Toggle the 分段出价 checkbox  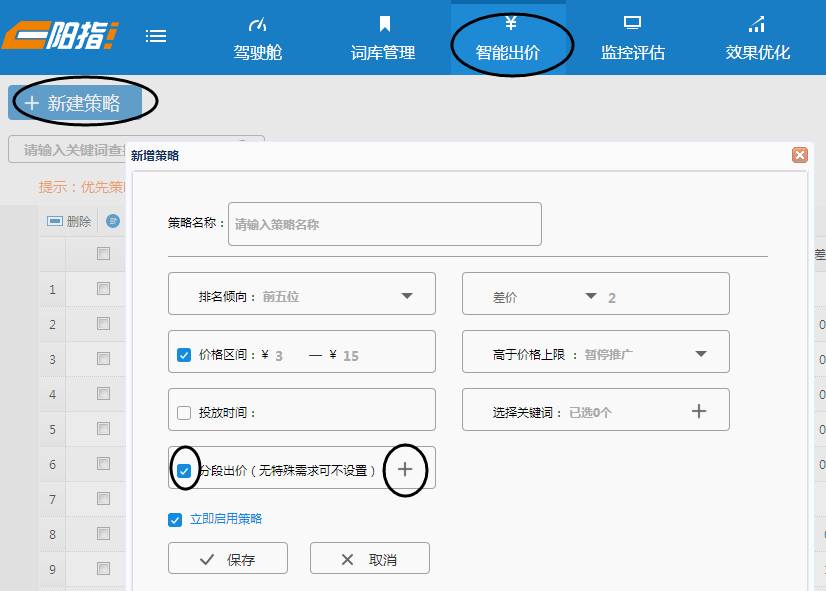[184, 470]
